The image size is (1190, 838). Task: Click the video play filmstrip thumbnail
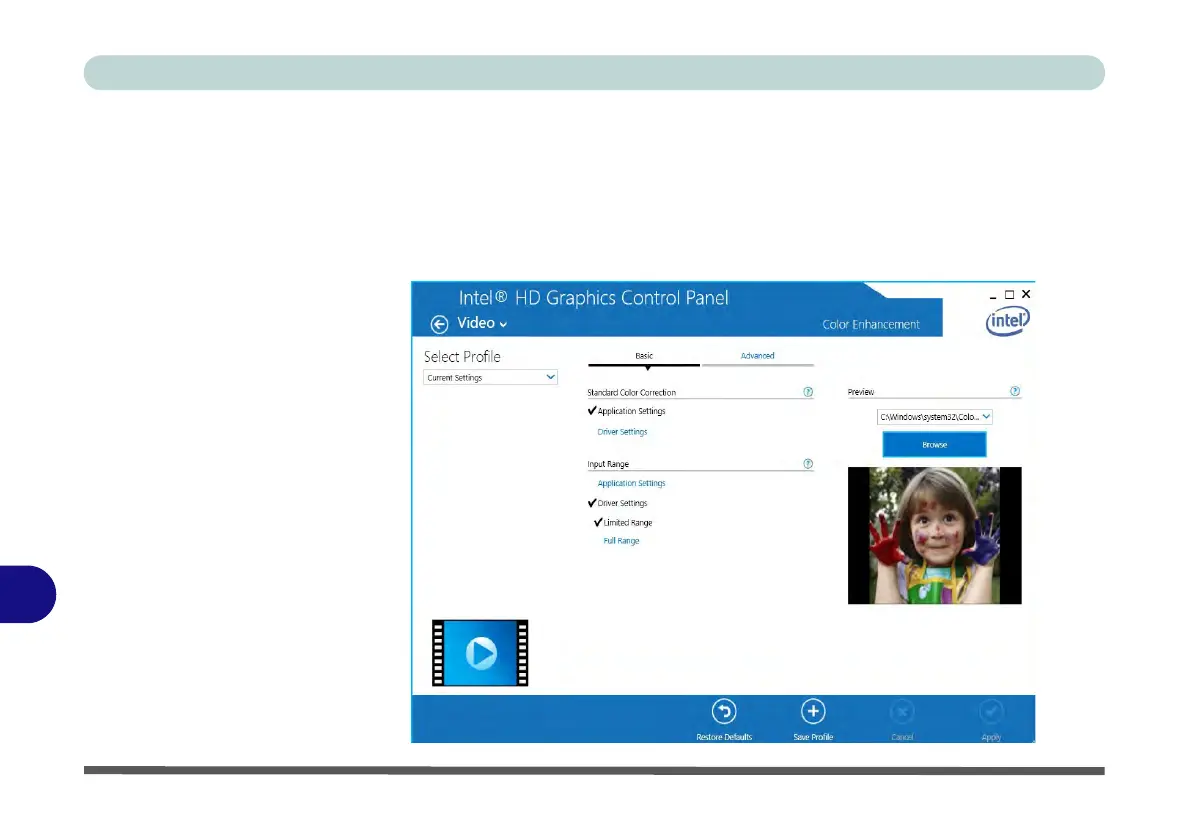480,653
